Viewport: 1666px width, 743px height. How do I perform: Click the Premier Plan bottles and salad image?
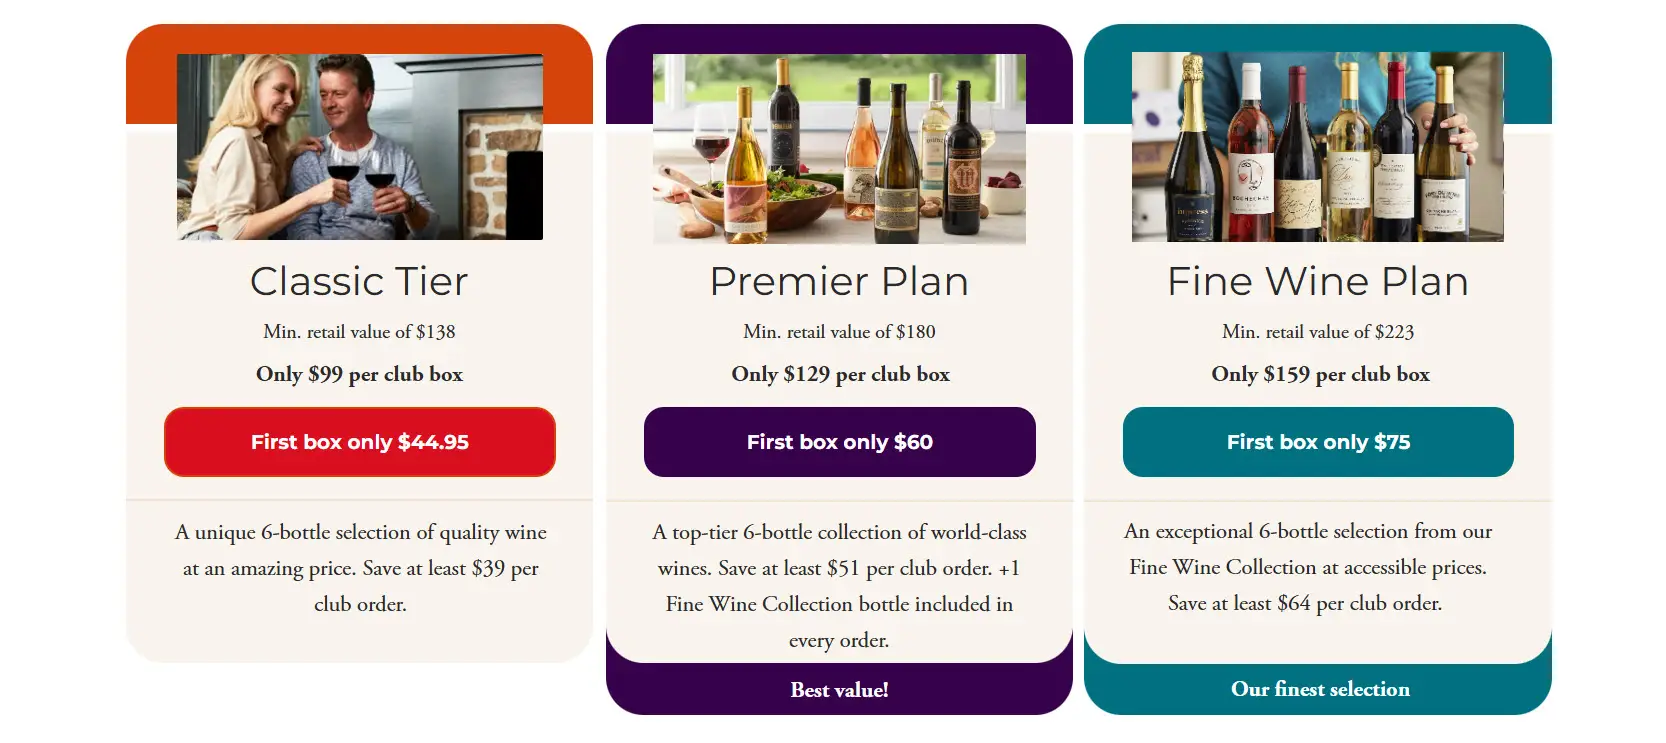pyautogui.click(x=839, y=149)
